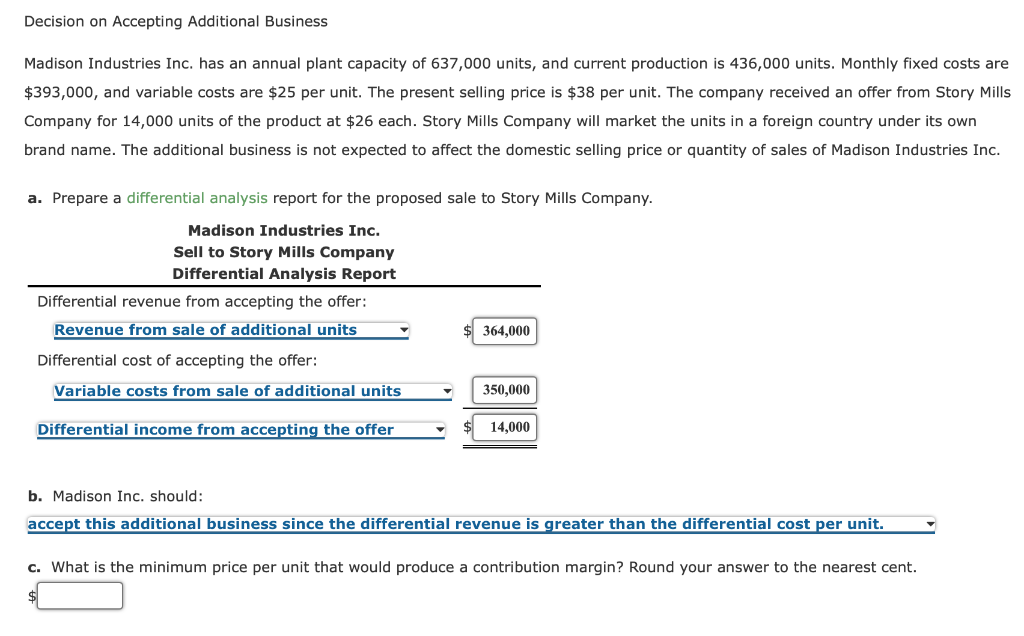
Task: Click the 'Sell to Story Mills Company' heading
Action: coord(283,252)
